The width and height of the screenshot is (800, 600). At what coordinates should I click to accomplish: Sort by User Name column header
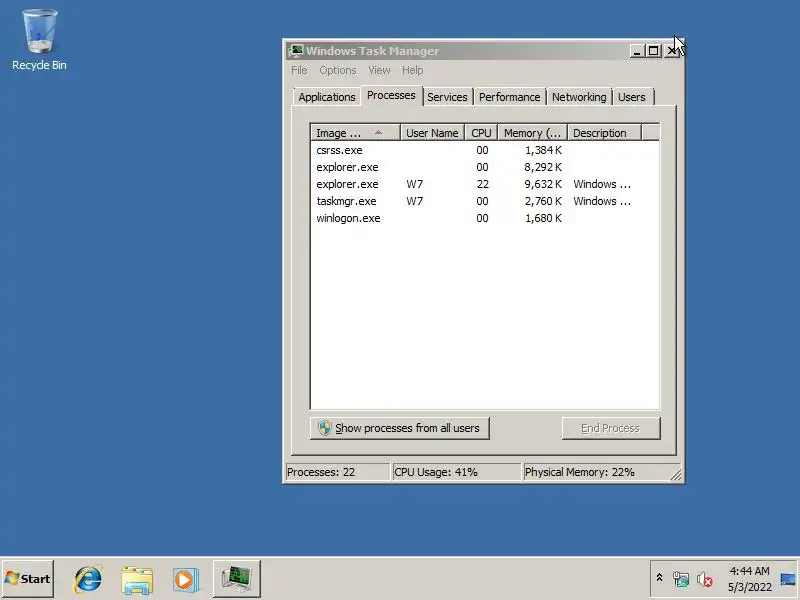(x=432, y=133)
